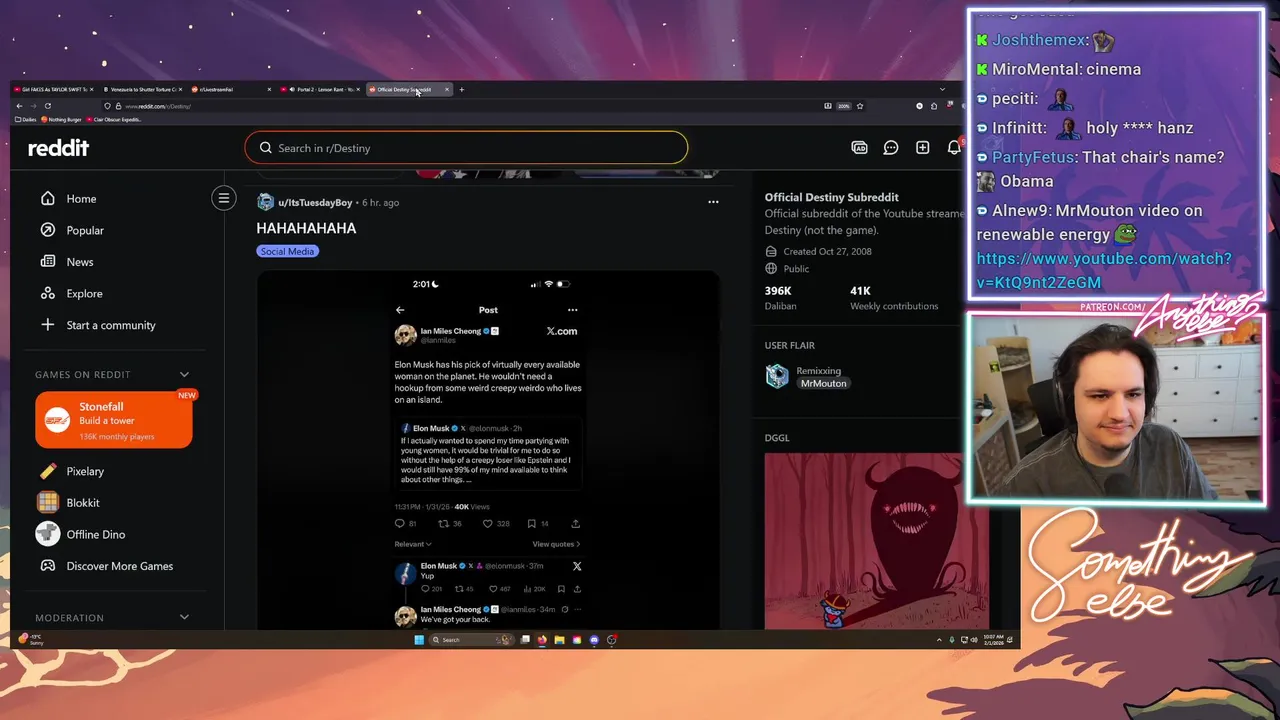Reload the page in the browser
Viewport: 1280px width, 720px height.
(x=47, y=106)
